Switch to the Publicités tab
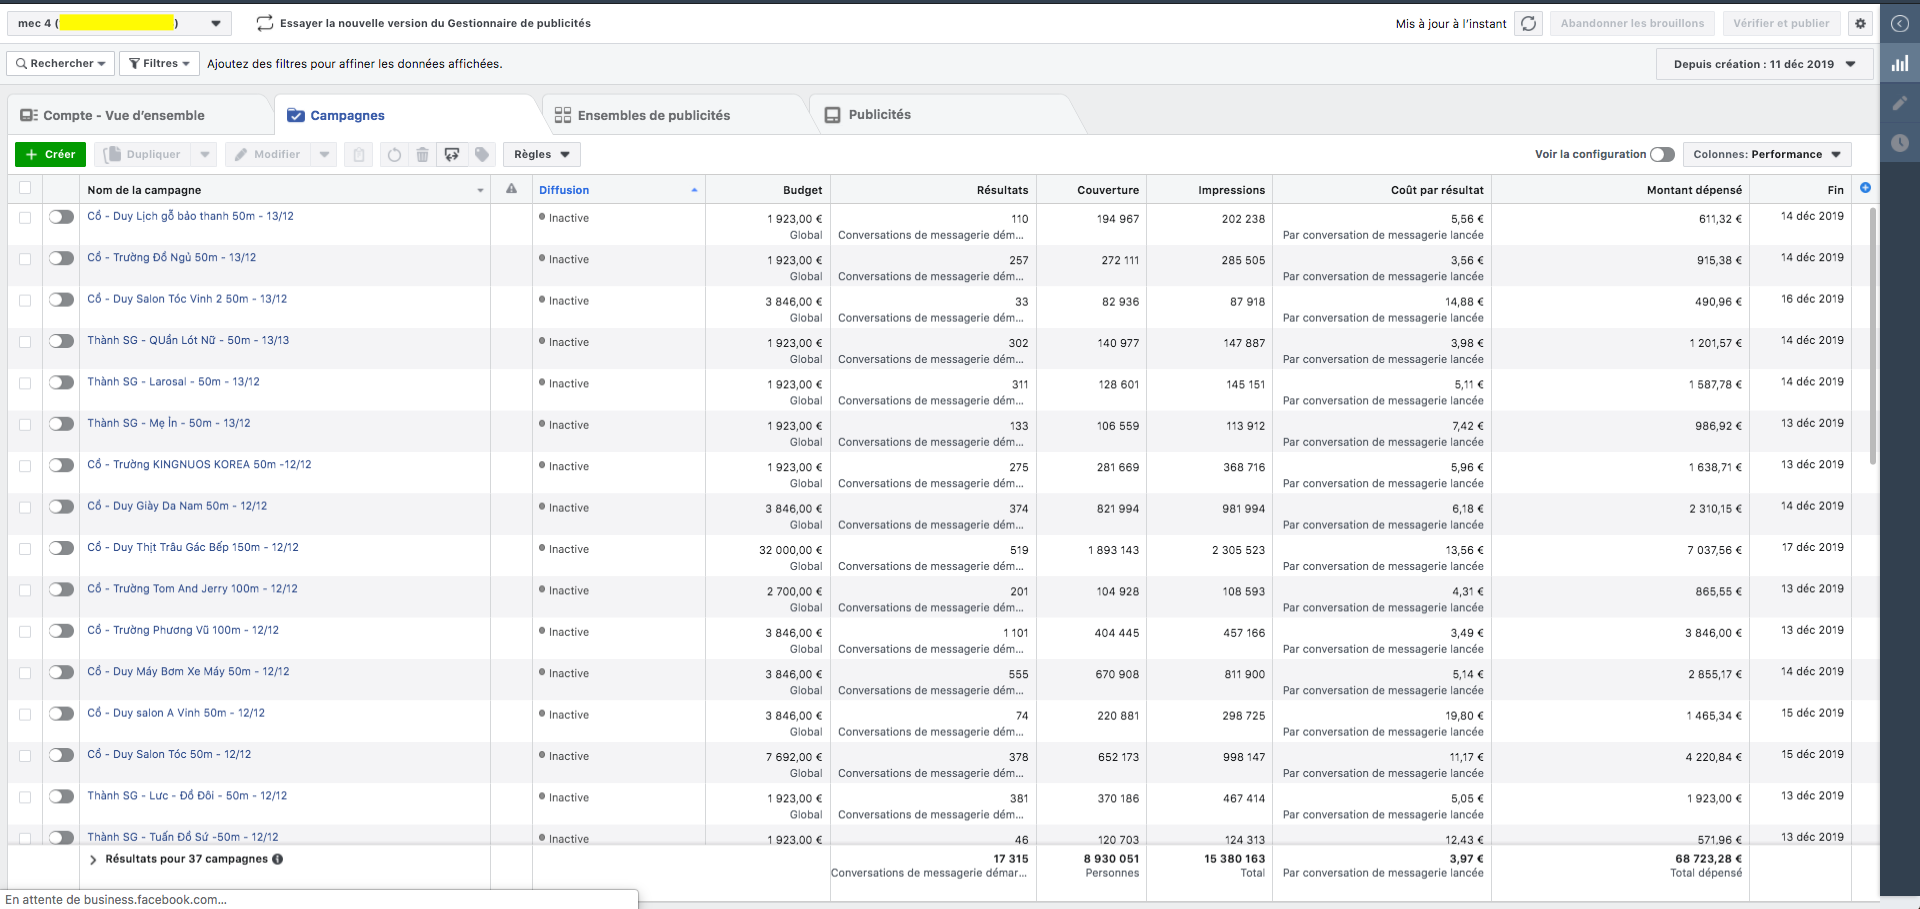This screenshot has height=909, width=1920. coord(879,115)
